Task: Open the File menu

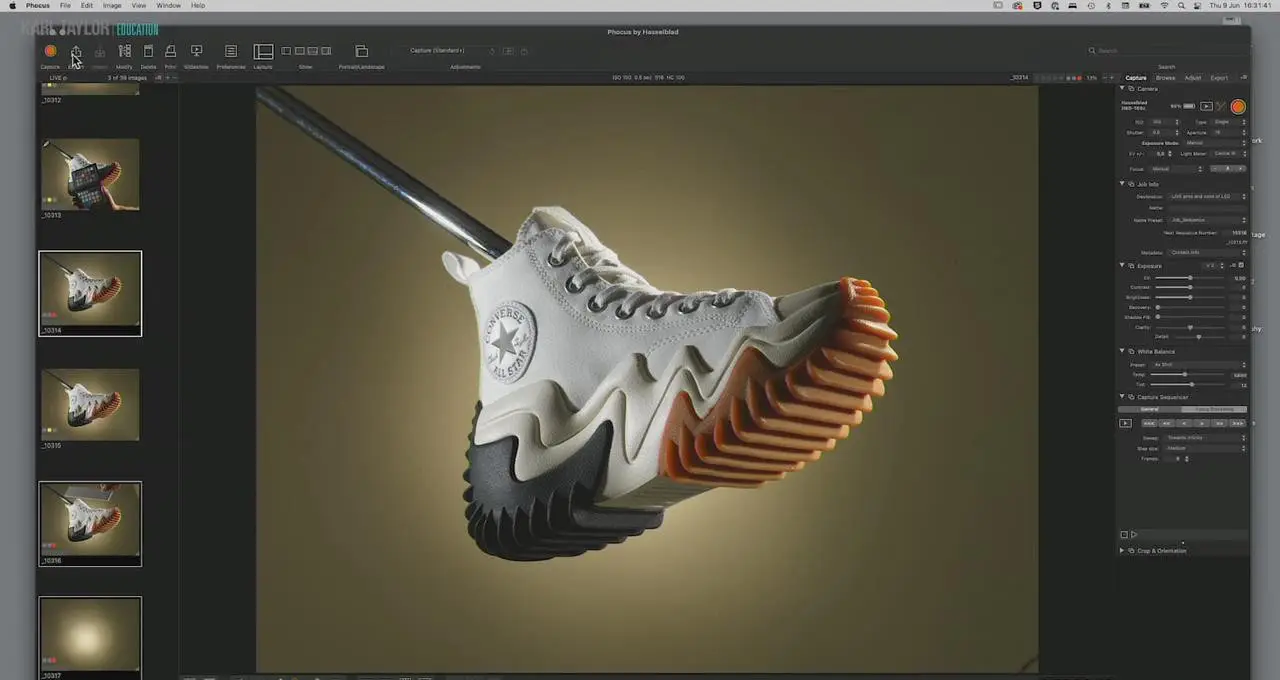Action: pos(65,5)
